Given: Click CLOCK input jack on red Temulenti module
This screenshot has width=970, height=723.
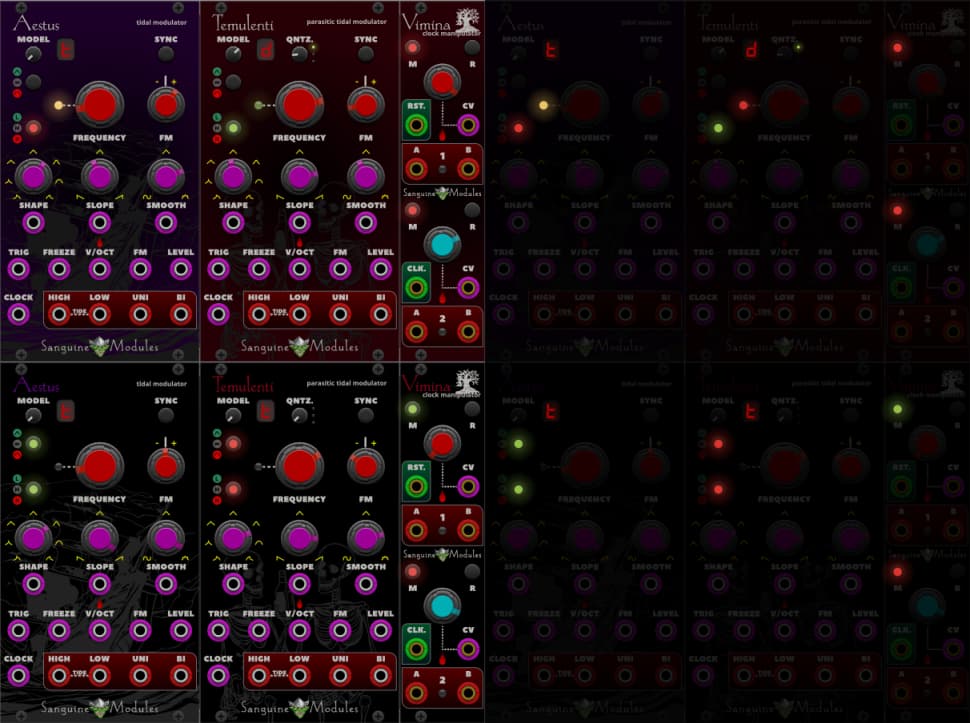Looking at the screenshot, I should [218, 314].
